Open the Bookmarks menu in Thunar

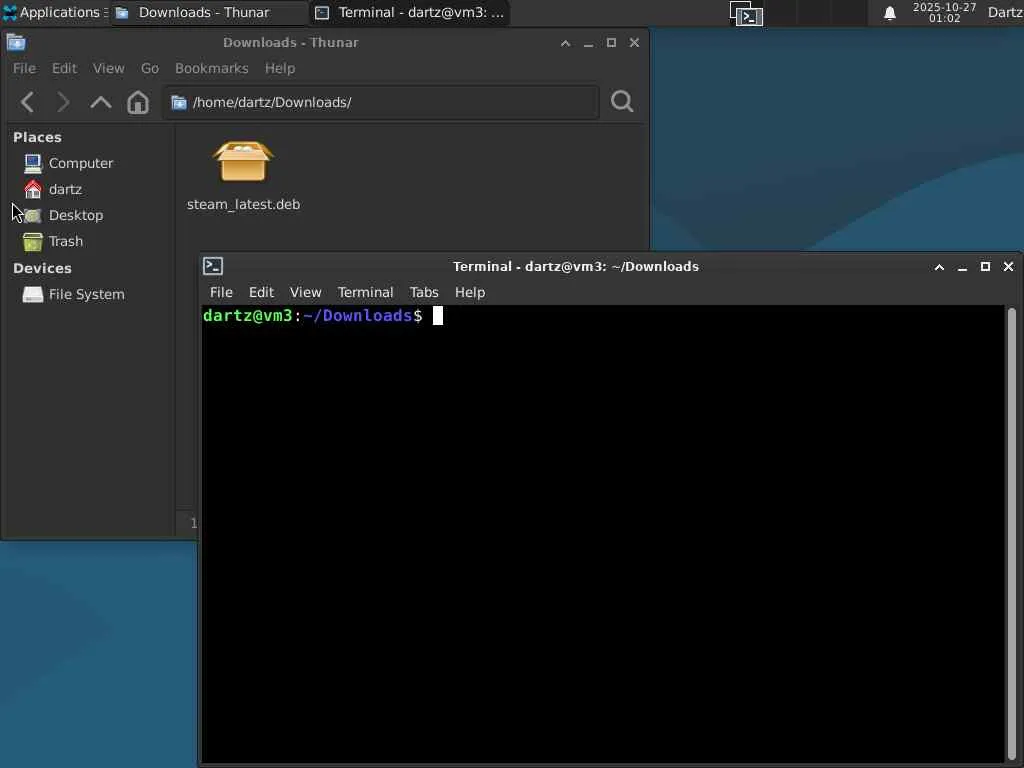(212, 68)
